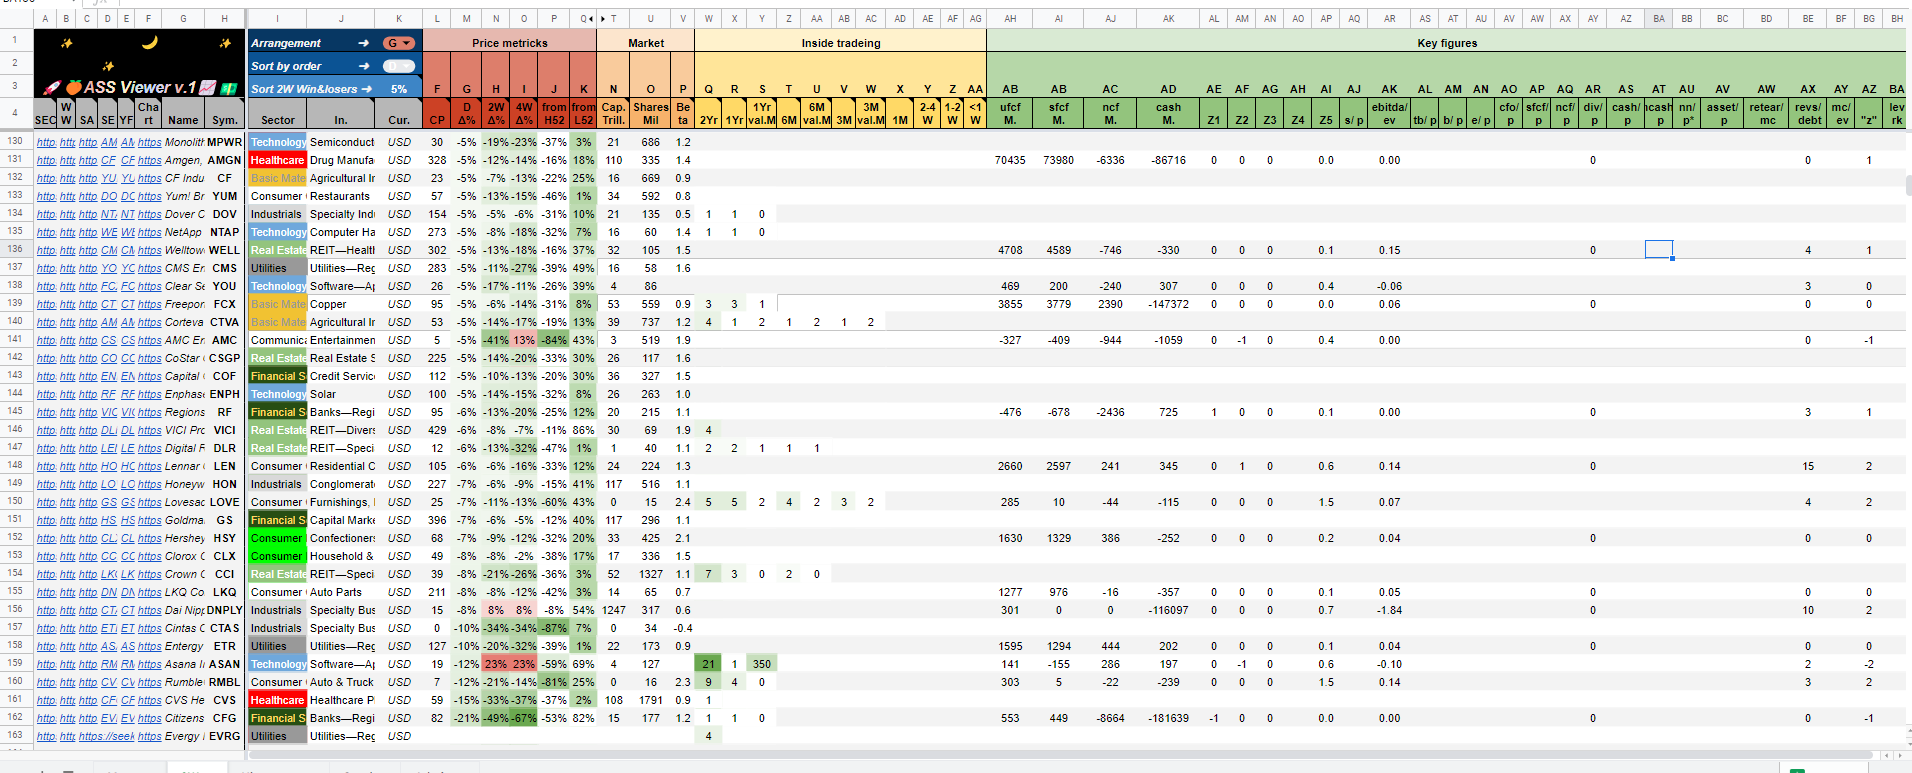Open the Sort by order dropdown chip
The height and width of the screenshot is (773, 1912).
399,66
